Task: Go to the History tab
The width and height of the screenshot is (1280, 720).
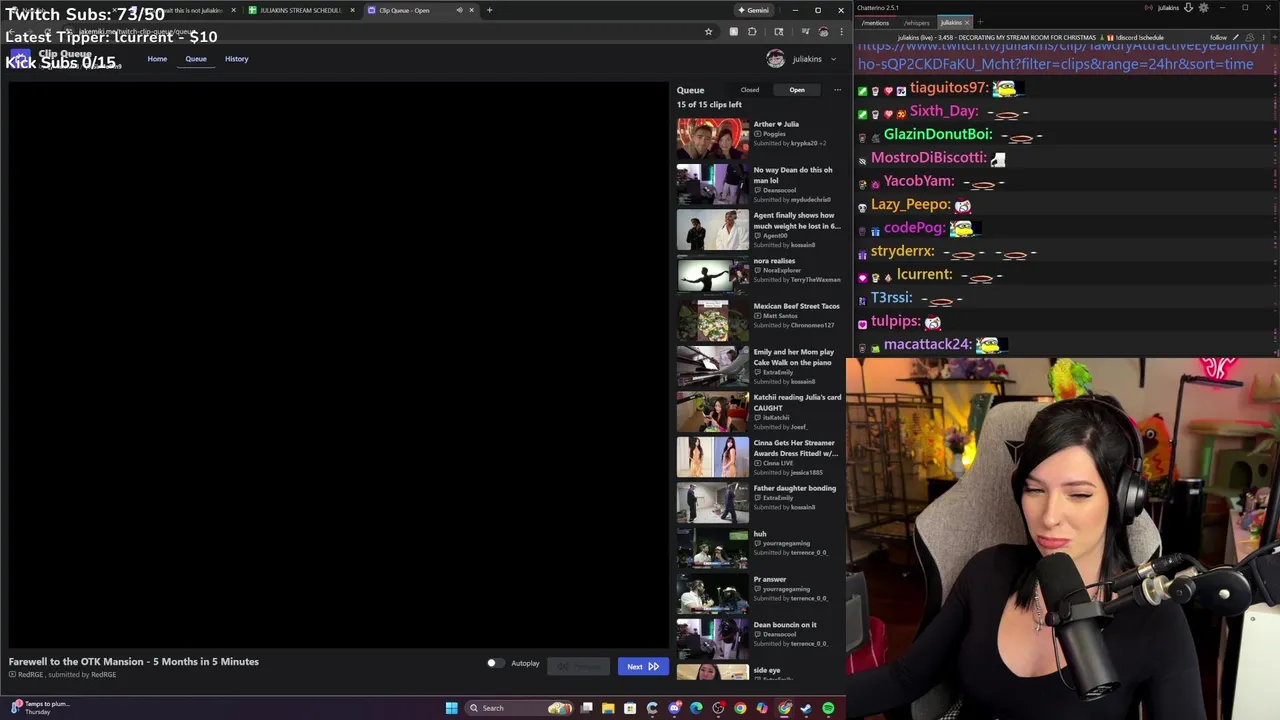Action: (236, 58)
